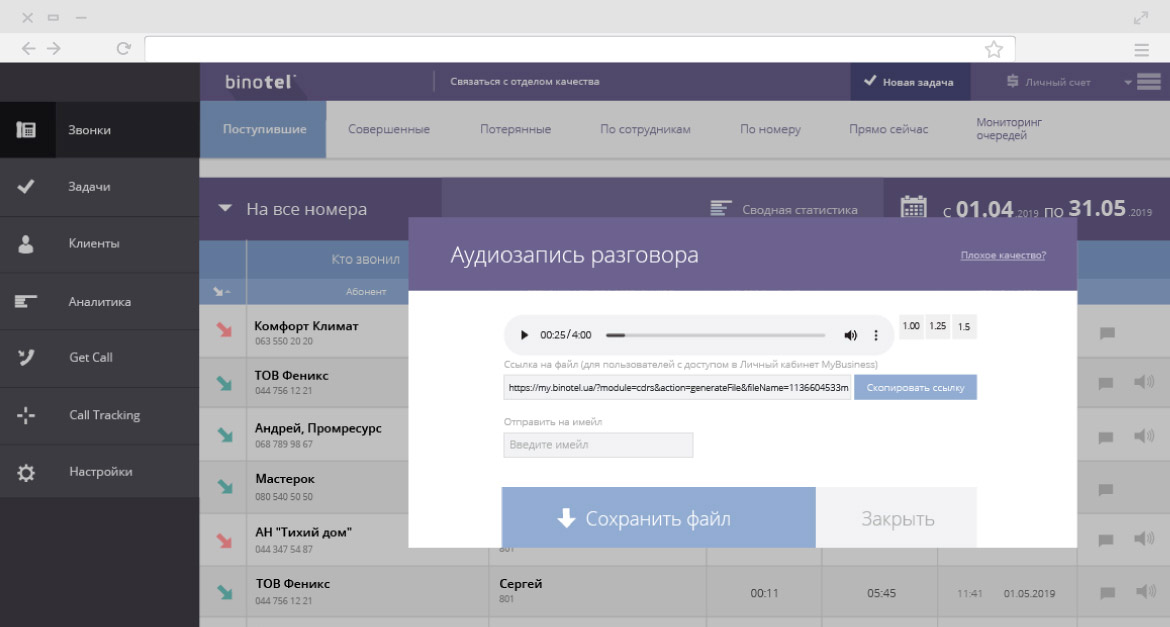
Task: Click the Get Call phone icon in sidebar
Action: point(27,357)
